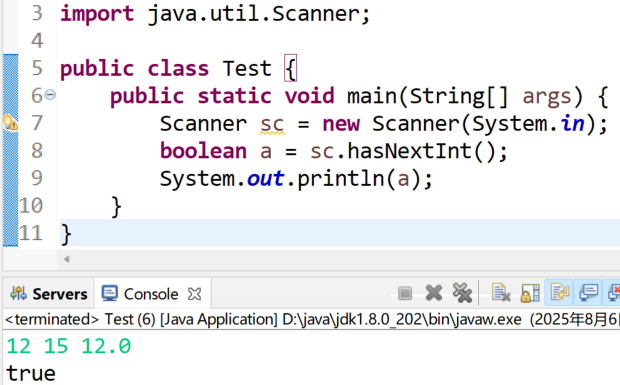Click the highlighted opening brace on line 5

(291, 68)
